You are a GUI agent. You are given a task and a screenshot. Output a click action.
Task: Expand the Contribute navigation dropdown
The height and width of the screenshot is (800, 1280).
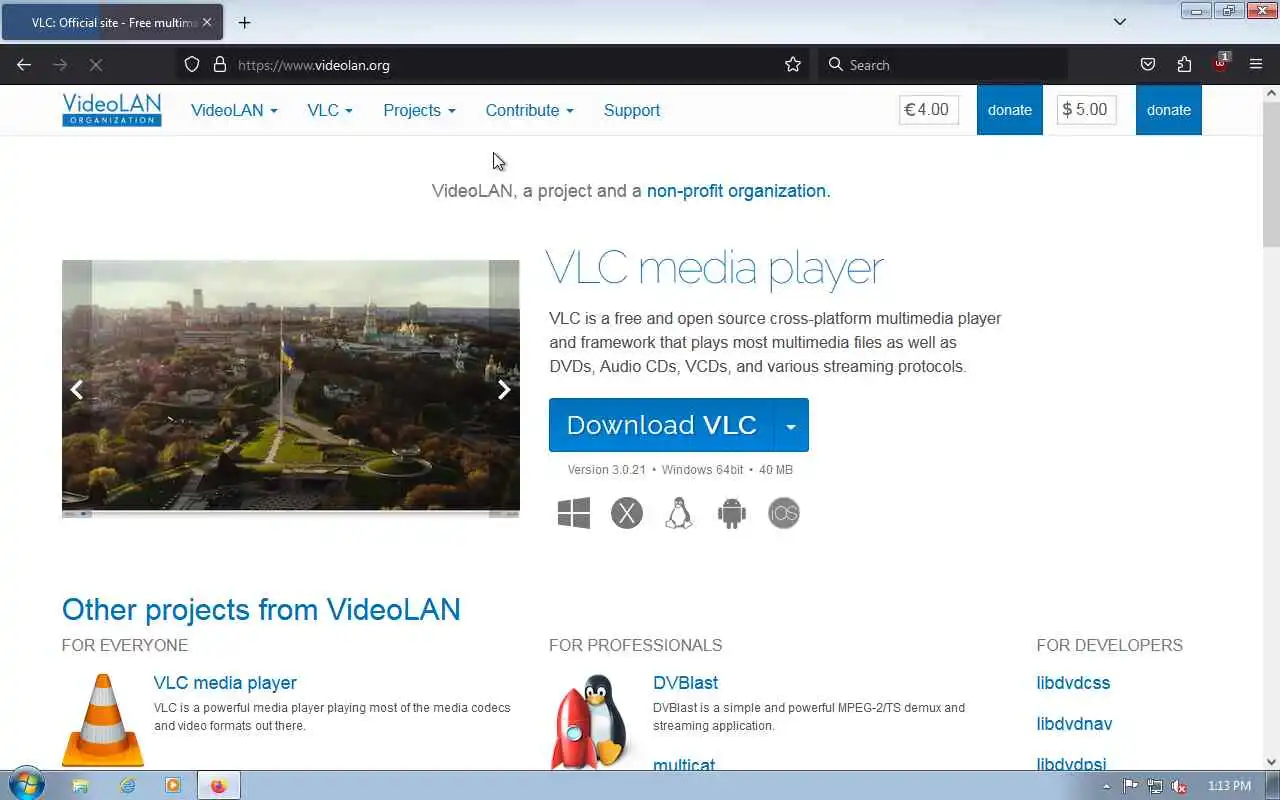529,110
